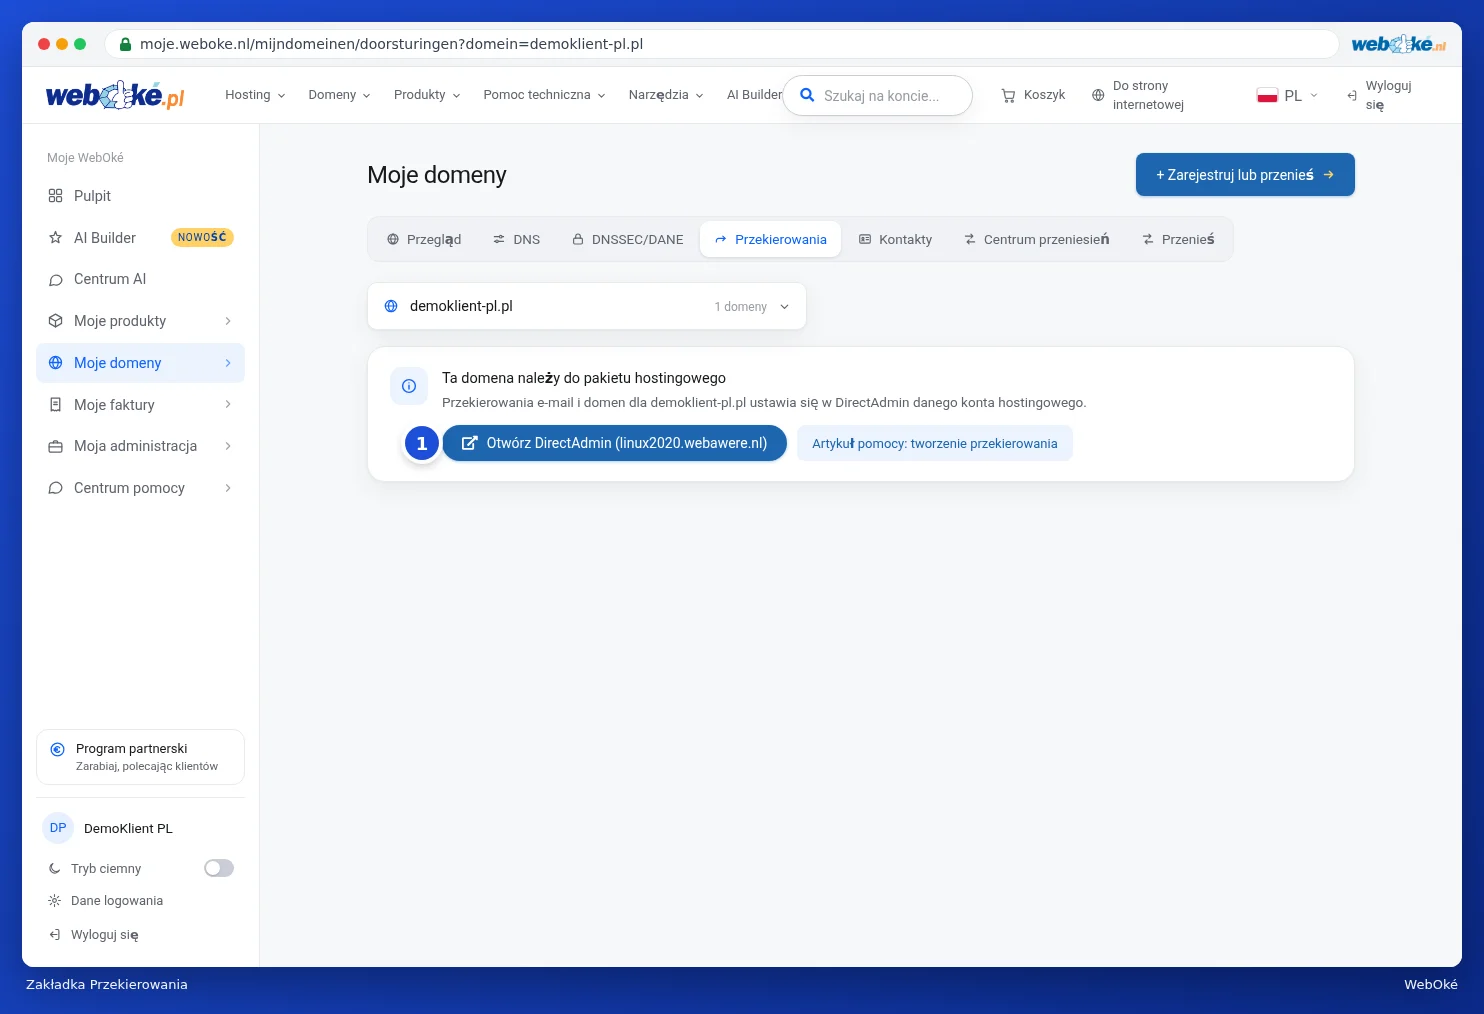Click the AI Builder star icon in sidebar
This screenshot has height=1014, width=1484.
55,238
